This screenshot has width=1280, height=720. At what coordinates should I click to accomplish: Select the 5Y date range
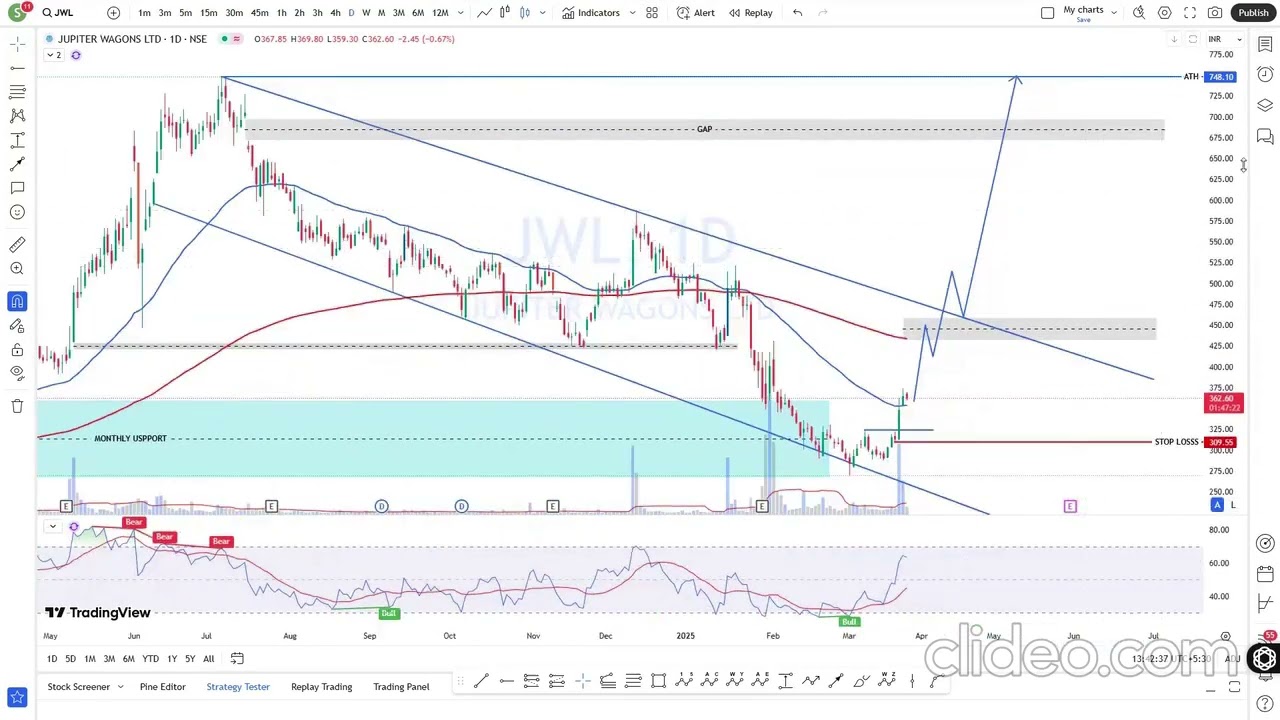pos(190,659)
